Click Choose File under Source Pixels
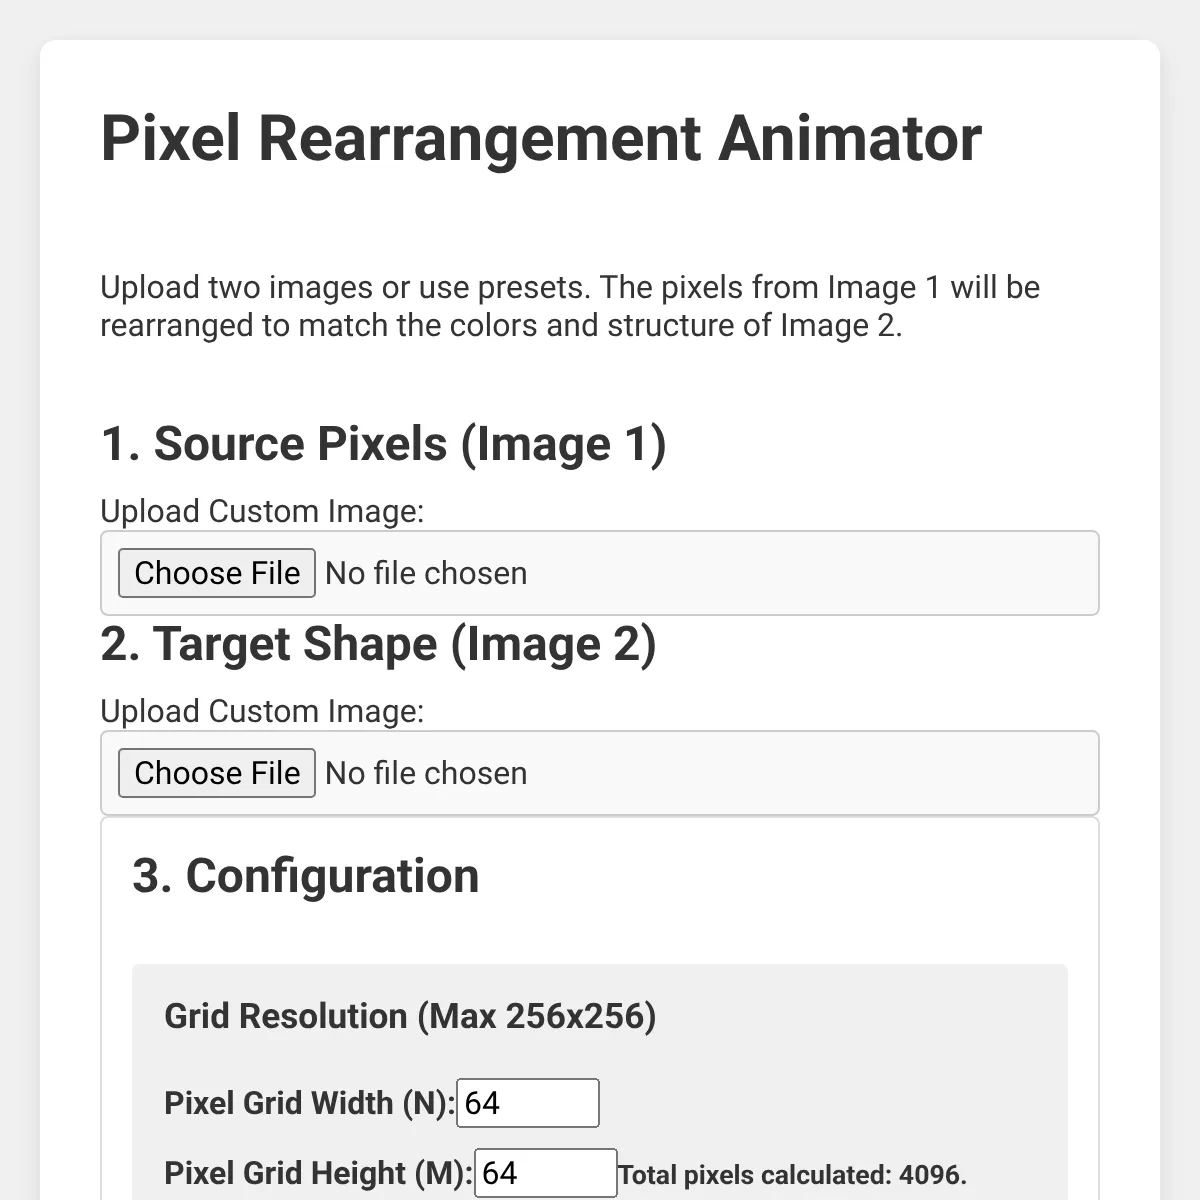The image size is (1200, 1200). pos(216,573)
